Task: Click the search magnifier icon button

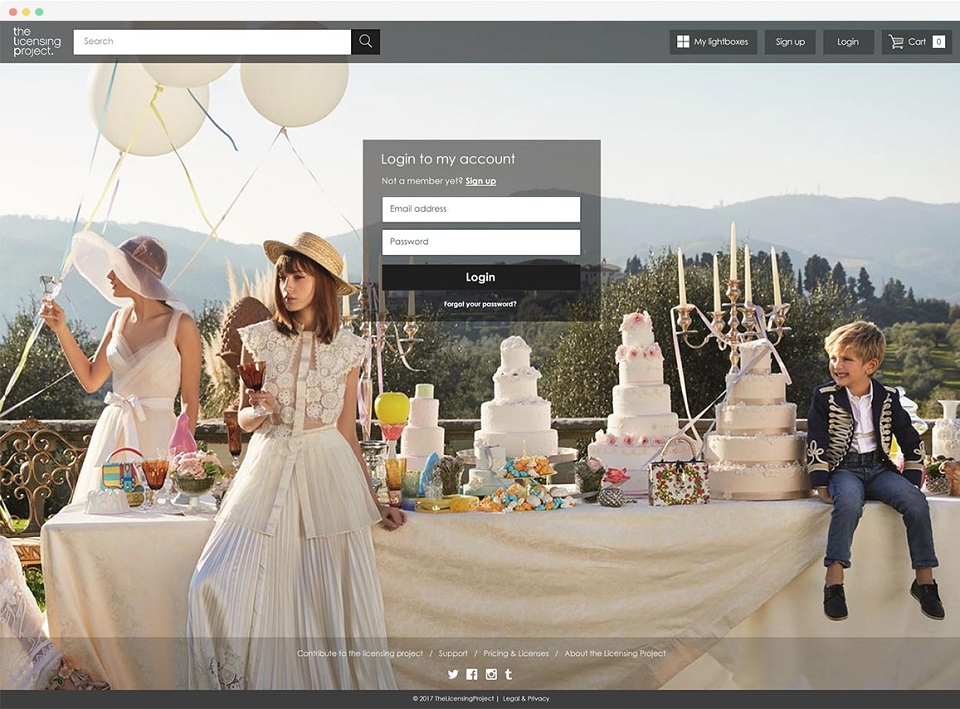Action: tap(366, 42)
